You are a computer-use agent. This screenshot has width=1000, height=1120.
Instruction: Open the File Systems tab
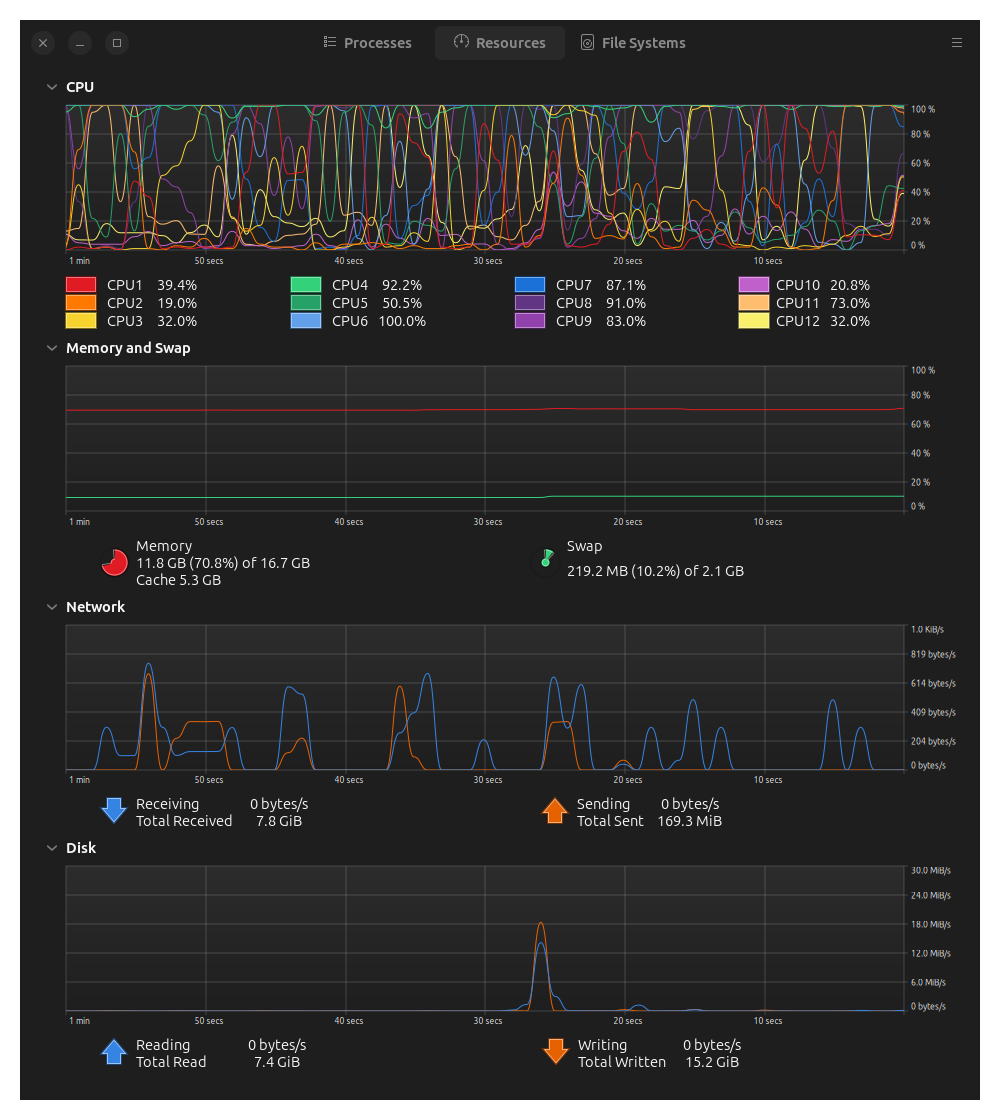633,43
